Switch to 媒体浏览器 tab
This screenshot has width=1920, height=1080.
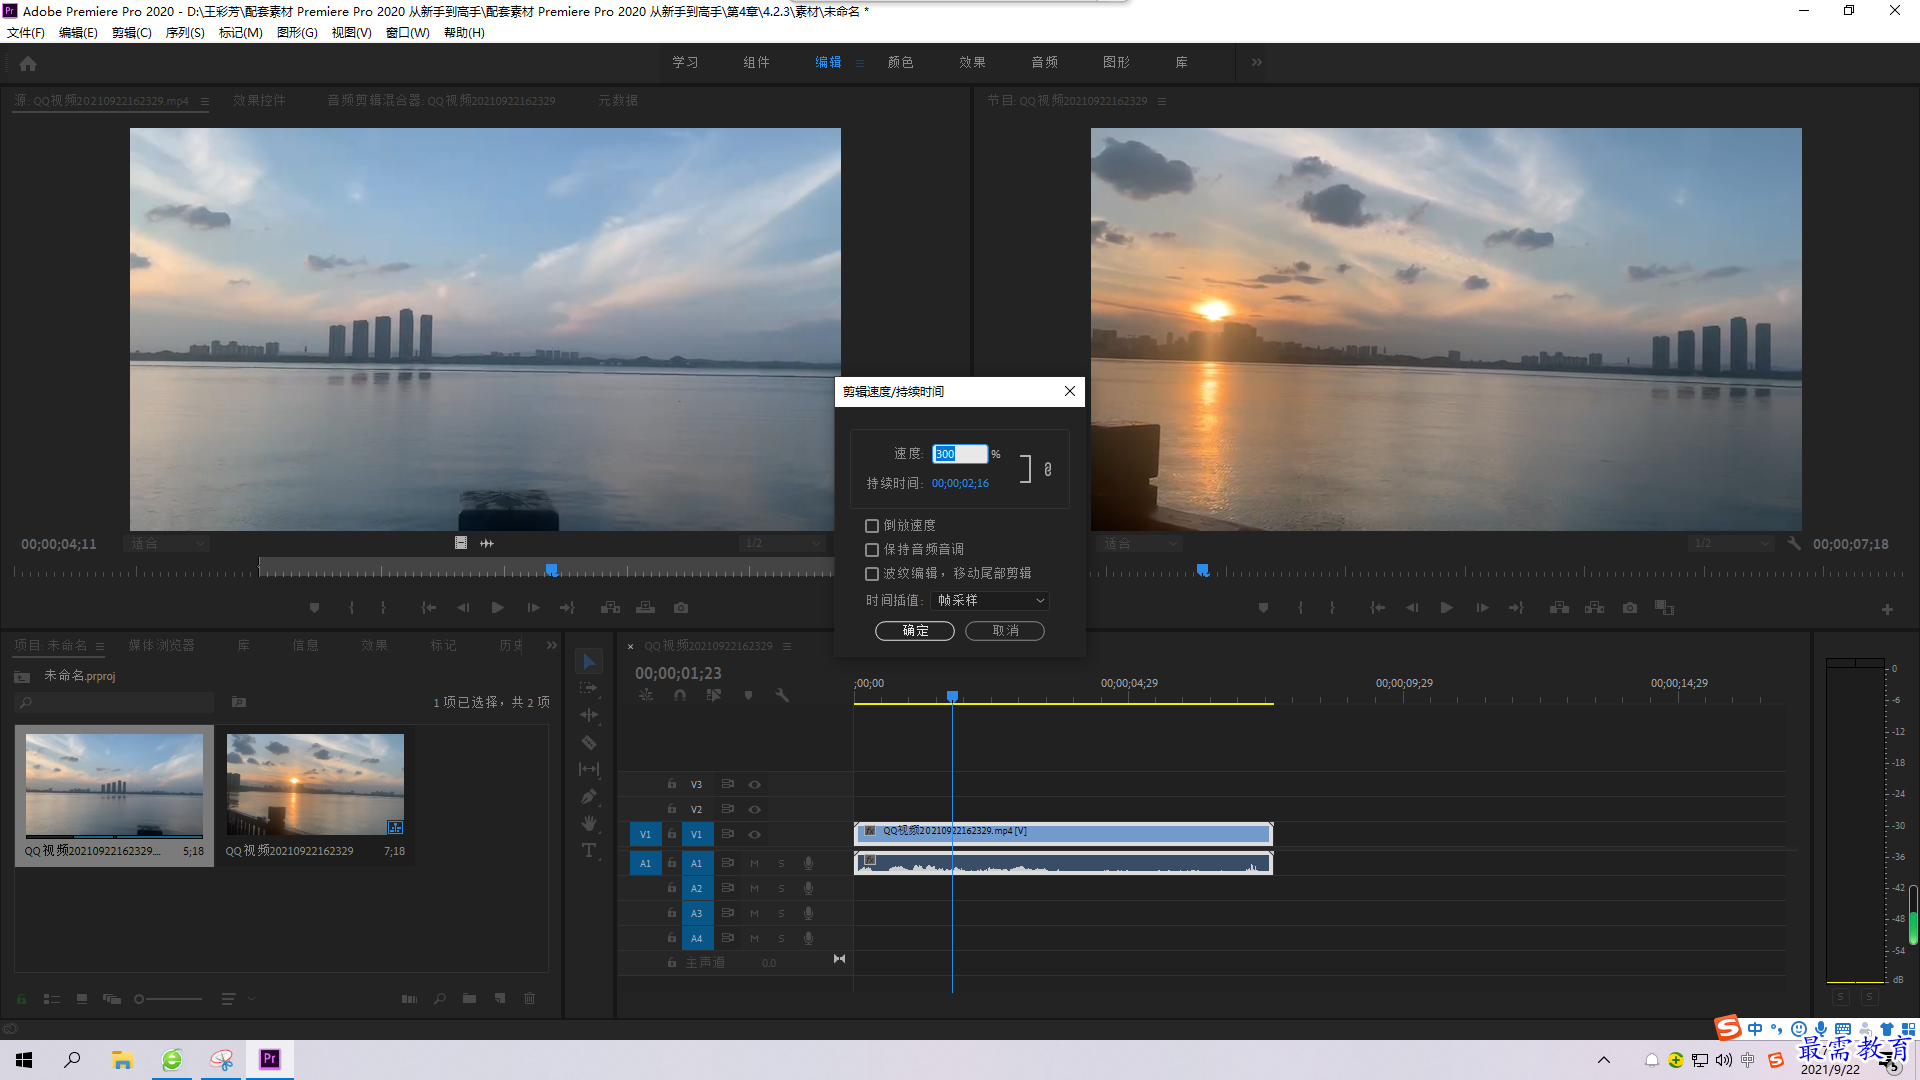[161, 646]
